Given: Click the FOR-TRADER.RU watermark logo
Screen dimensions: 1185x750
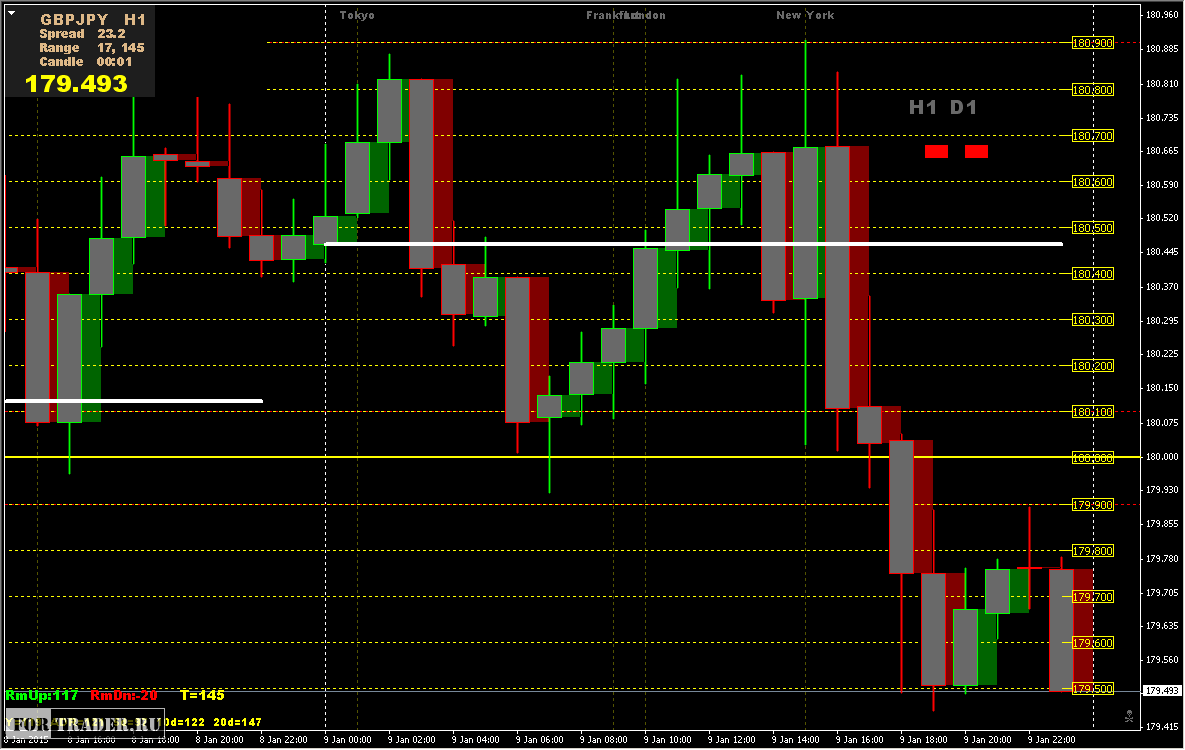Looking at the screenshot, I should click(x=85, y=724).
